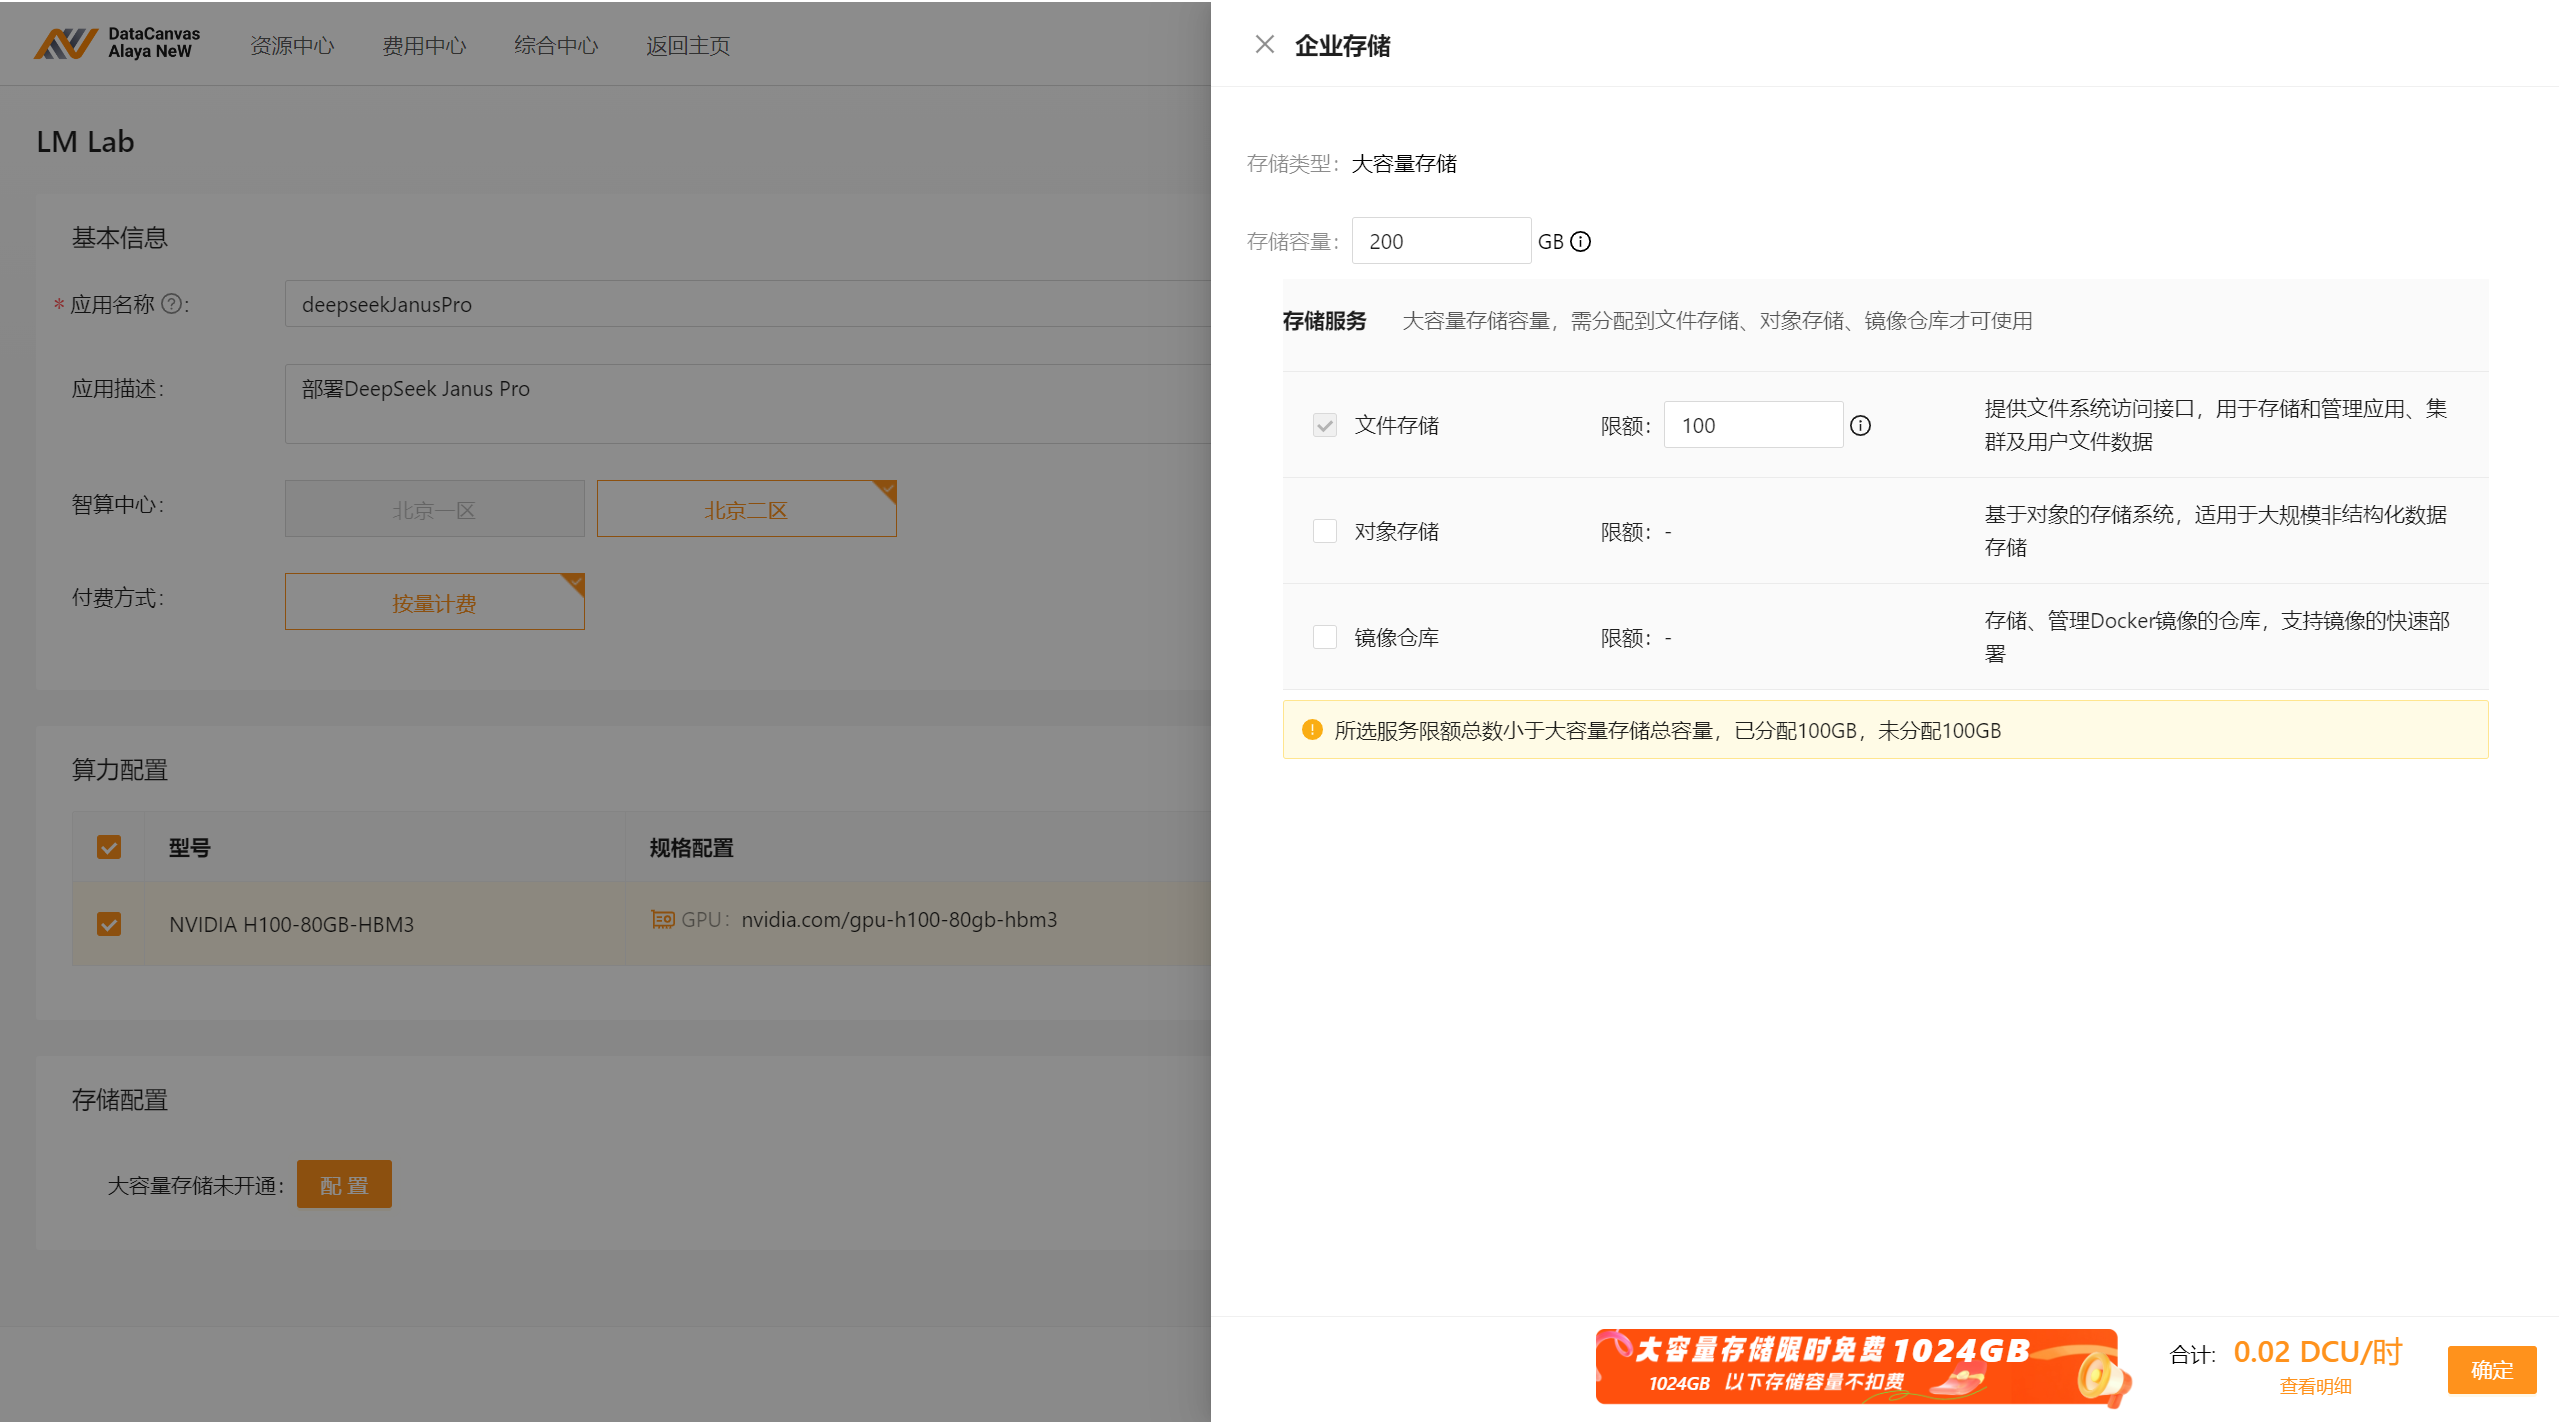Click the 确定 button
Image resolution: width=2559 pixels, height=1422 pixels.
coord(2490,1369)
